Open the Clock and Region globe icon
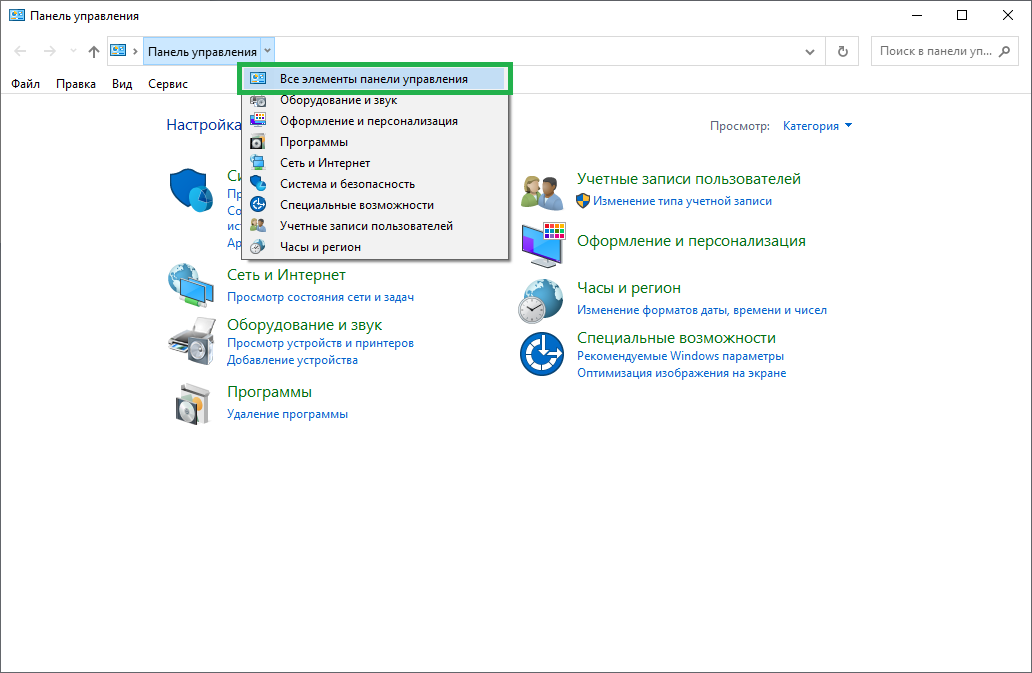 pos(541,301)
